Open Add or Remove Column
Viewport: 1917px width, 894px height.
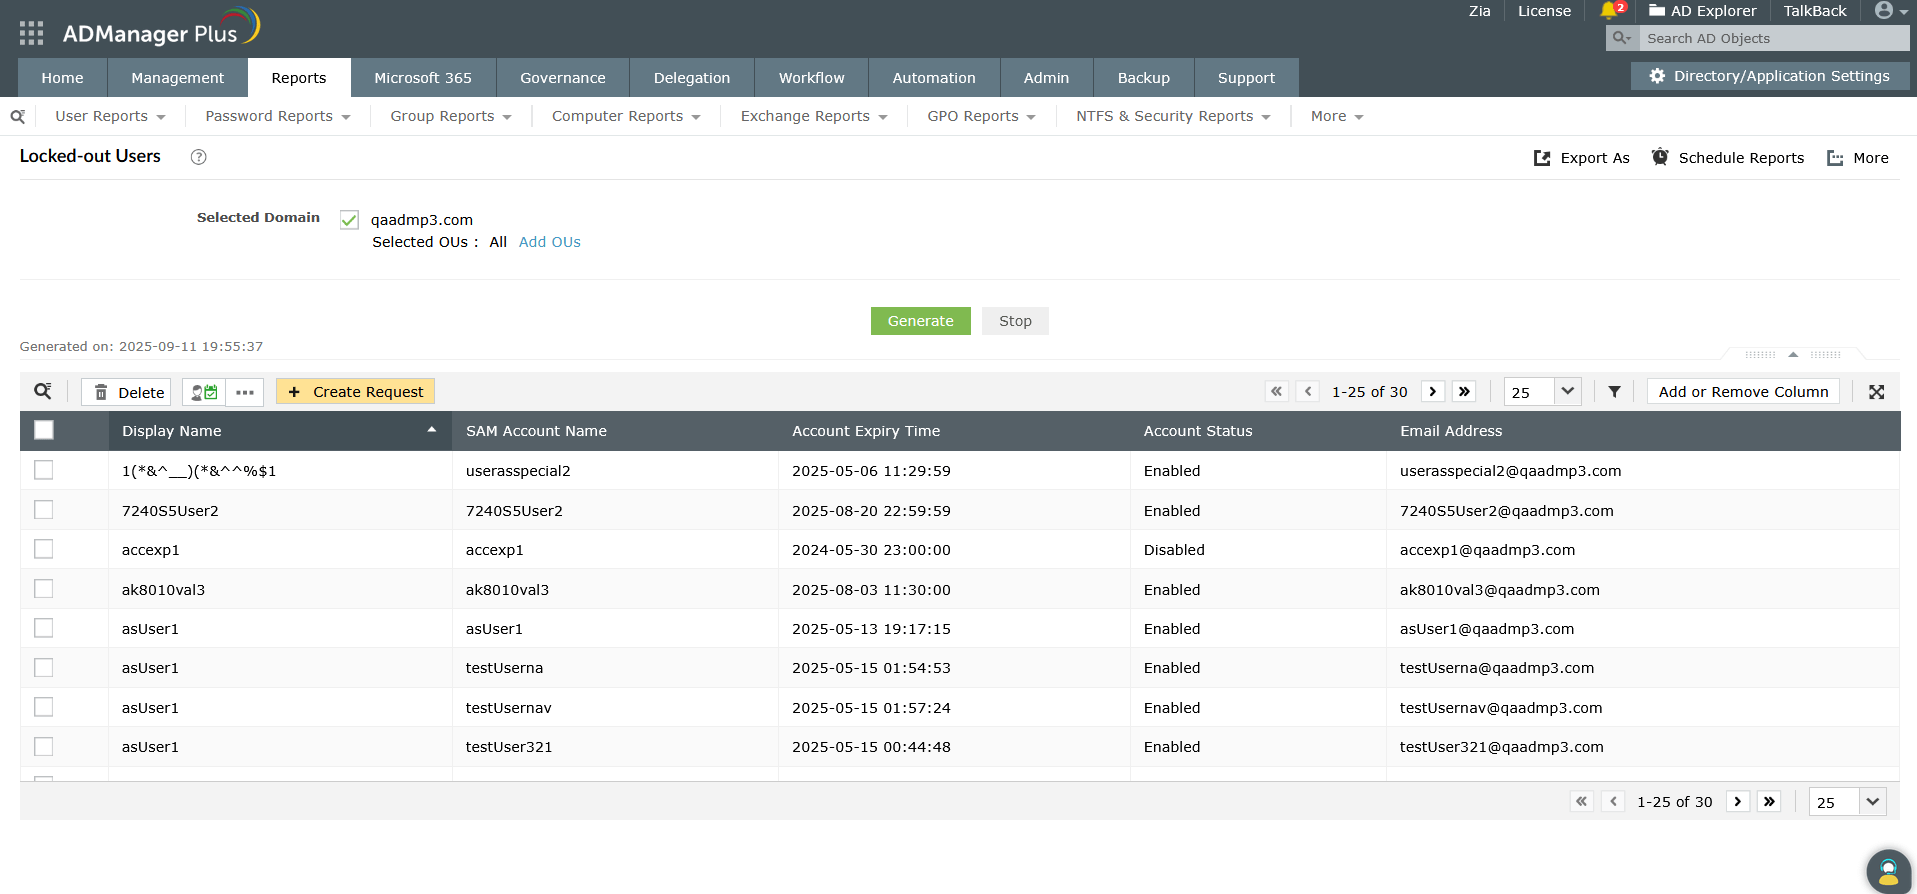click(x=1743, y=392)
